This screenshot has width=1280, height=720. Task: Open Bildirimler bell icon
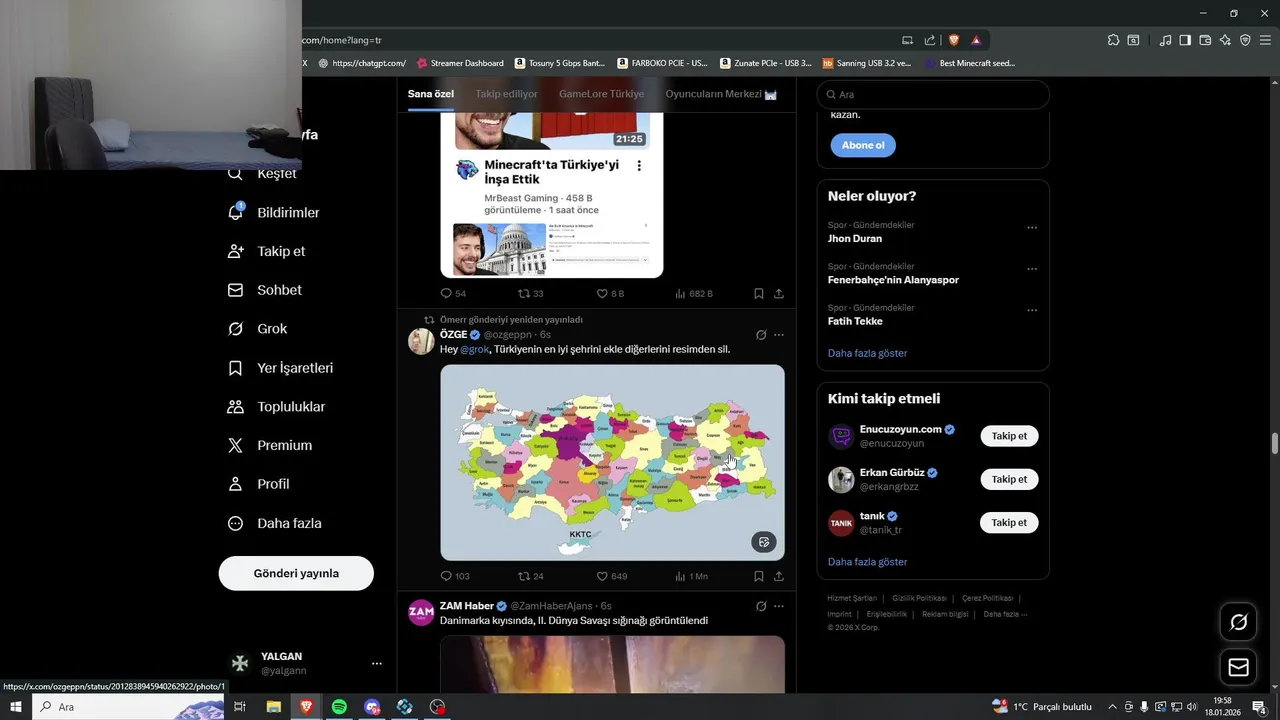tap(236, 212)
